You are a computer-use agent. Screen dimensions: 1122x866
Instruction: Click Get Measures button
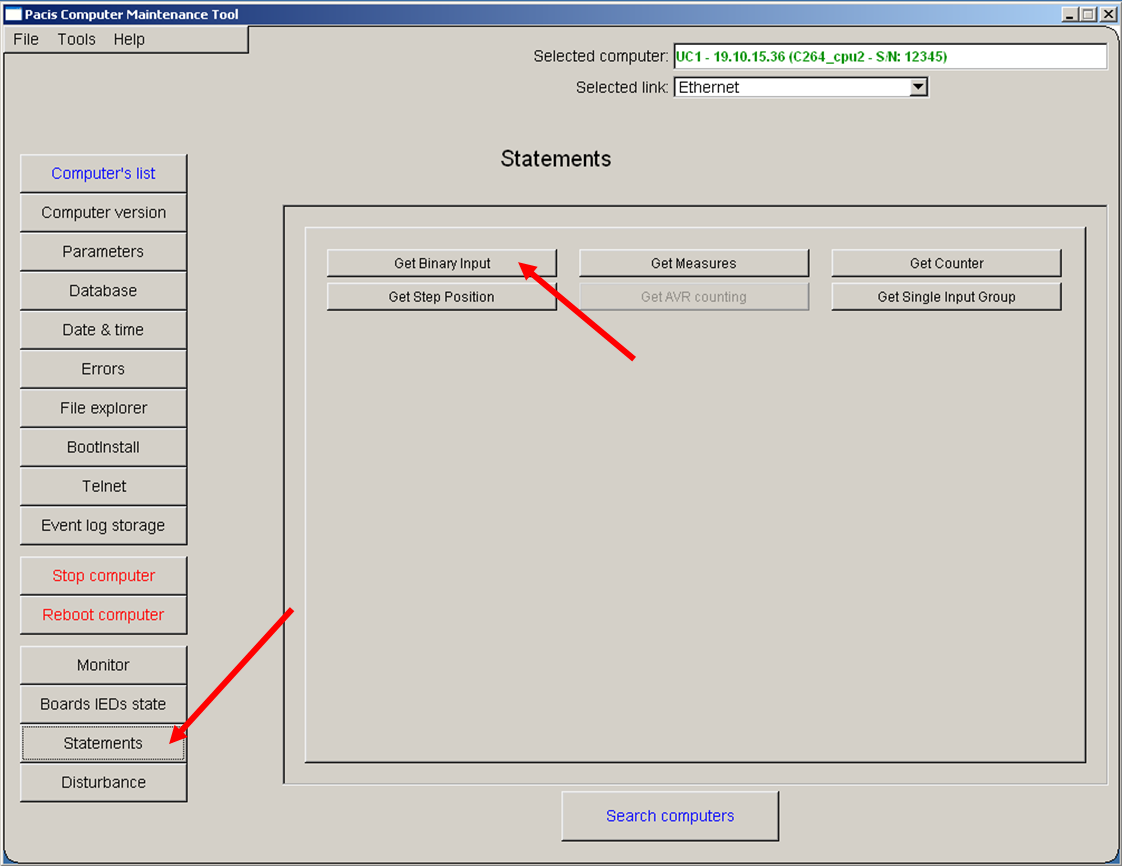693,263
